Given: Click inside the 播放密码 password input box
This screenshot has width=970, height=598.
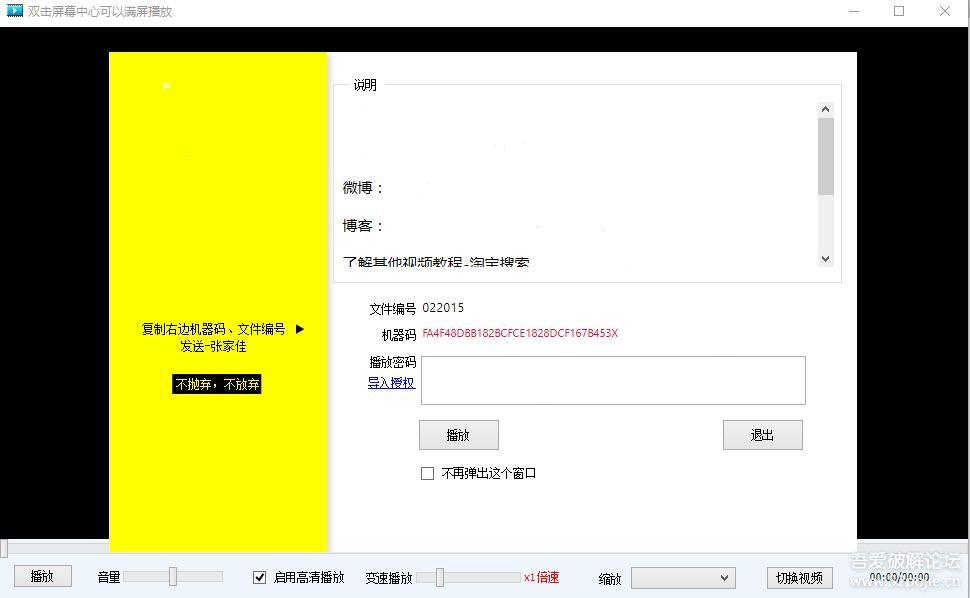Looking at the screenshot, I should click(x=612, y=380).
